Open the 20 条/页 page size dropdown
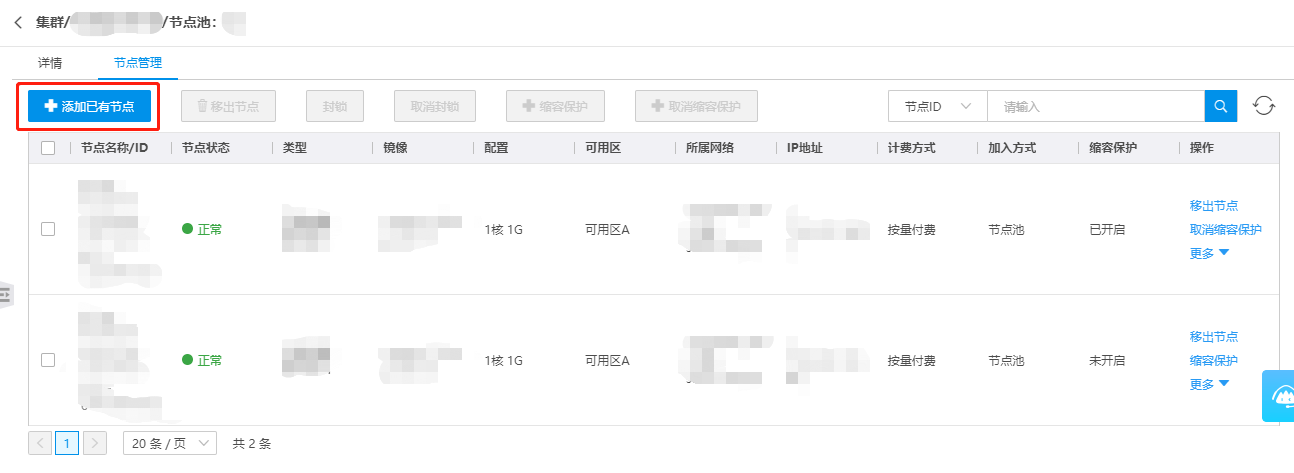The height and width of the screenshot is (473, 1294). (x=169, y=443)
